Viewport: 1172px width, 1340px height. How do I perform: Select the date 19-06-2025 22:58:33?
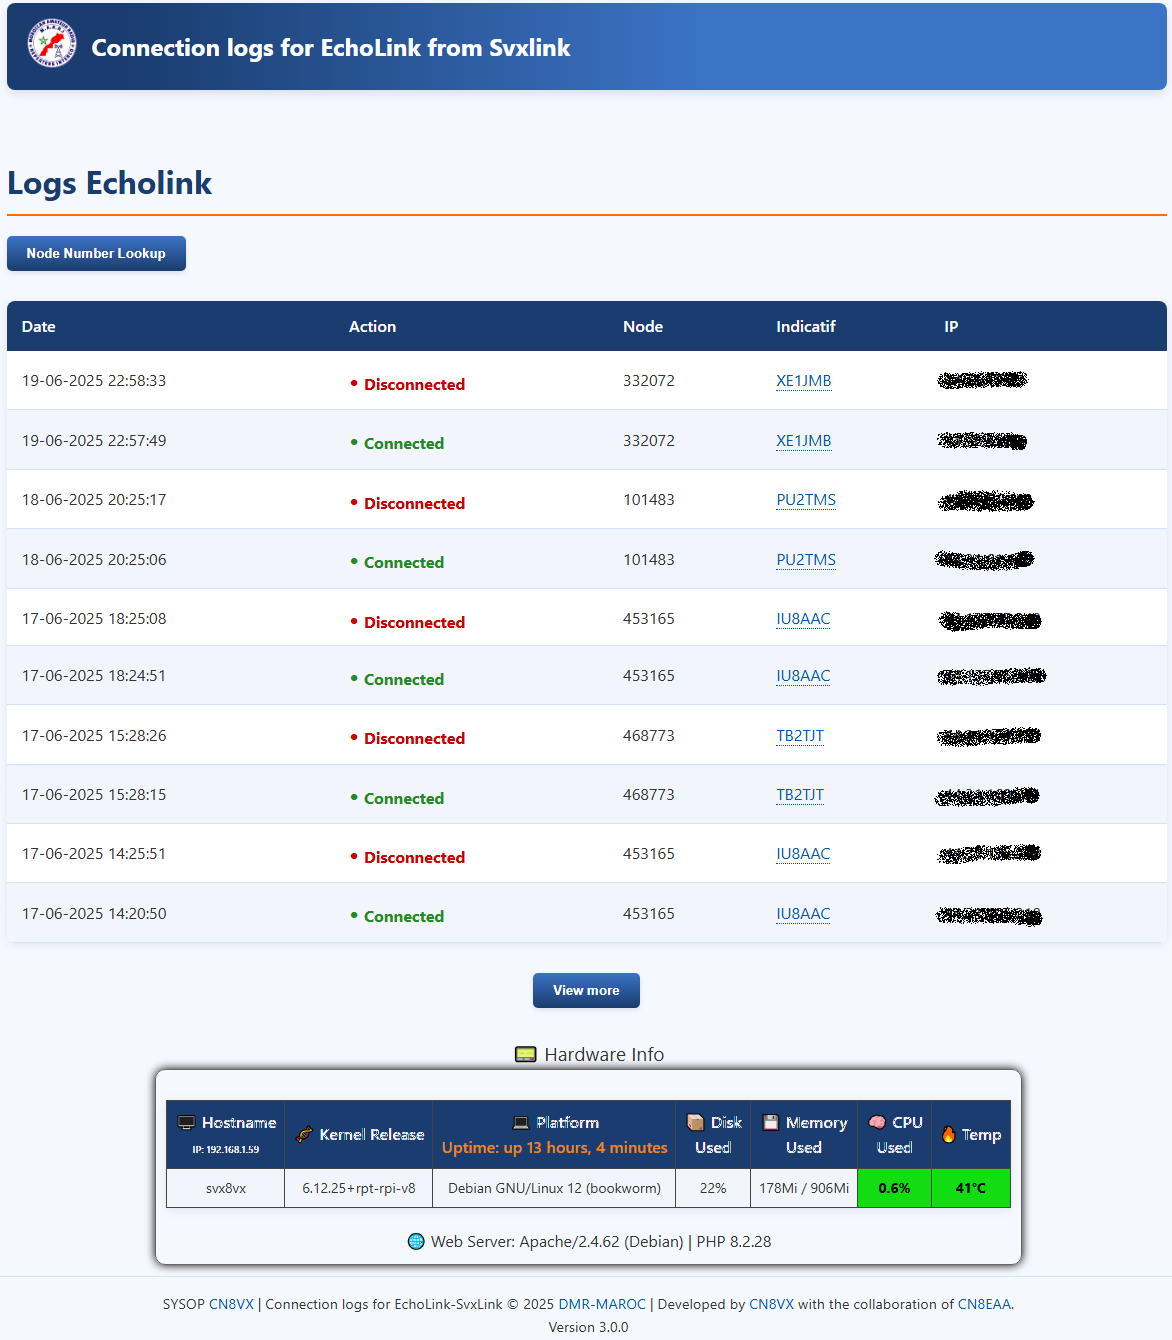pos(94,381)
